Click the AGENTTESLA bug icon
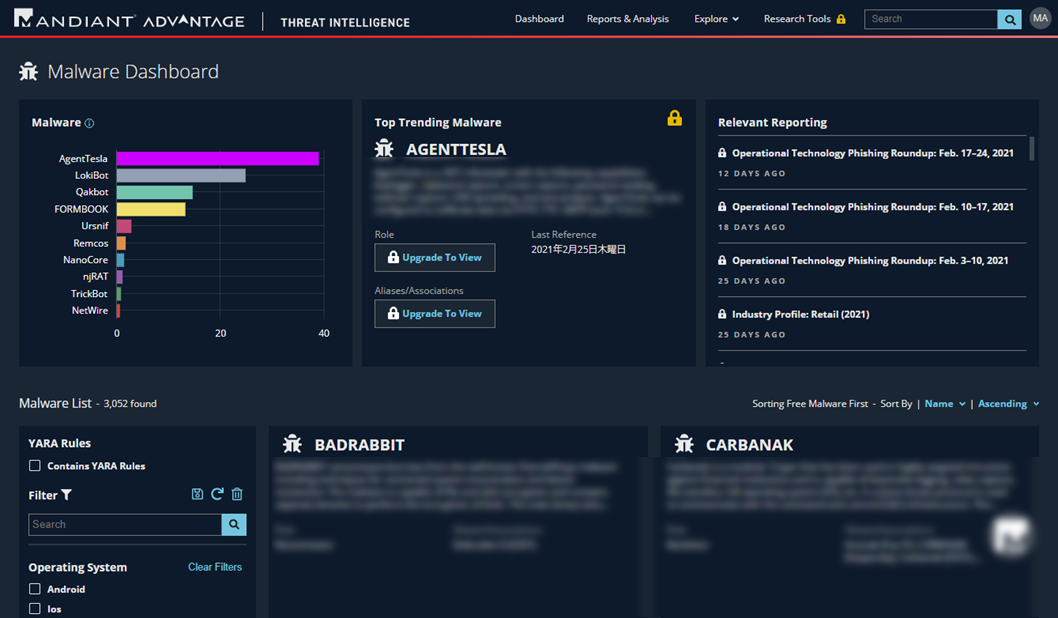The image size is (1058, 618). [384, 148]
